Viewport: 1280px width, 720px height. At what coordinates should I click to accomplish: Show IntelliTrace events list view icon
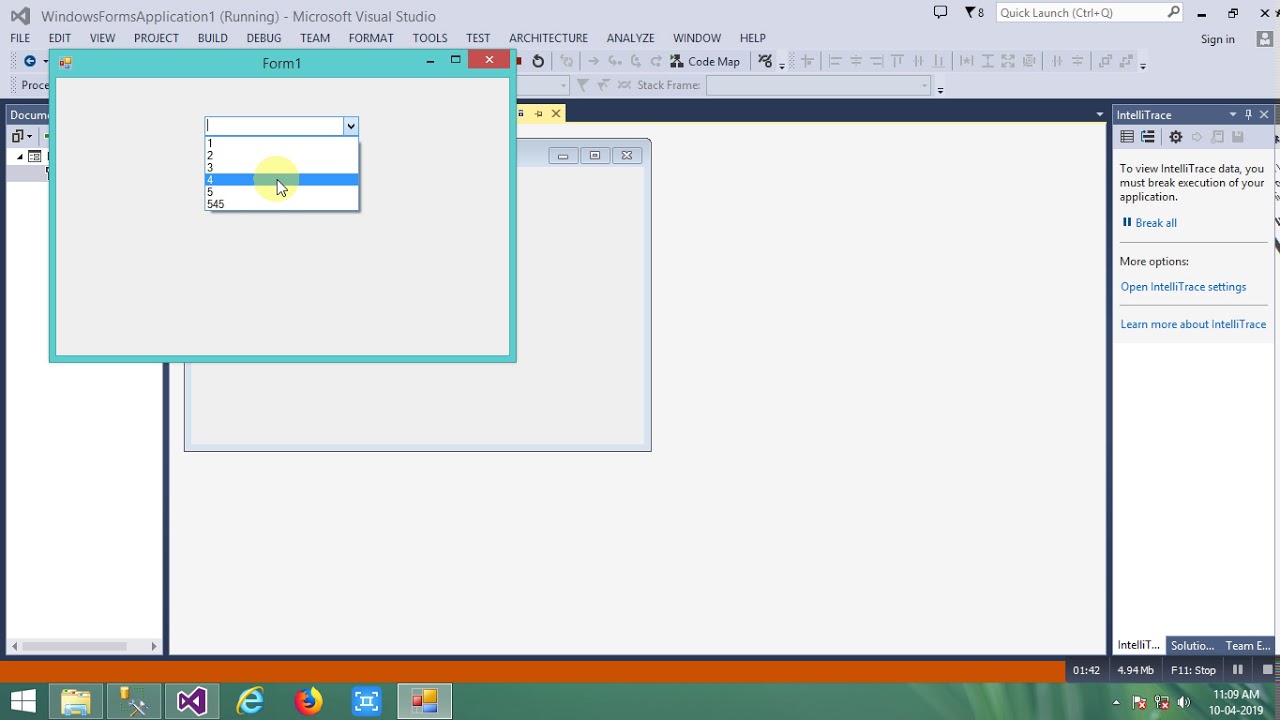tap(1127, 137)
